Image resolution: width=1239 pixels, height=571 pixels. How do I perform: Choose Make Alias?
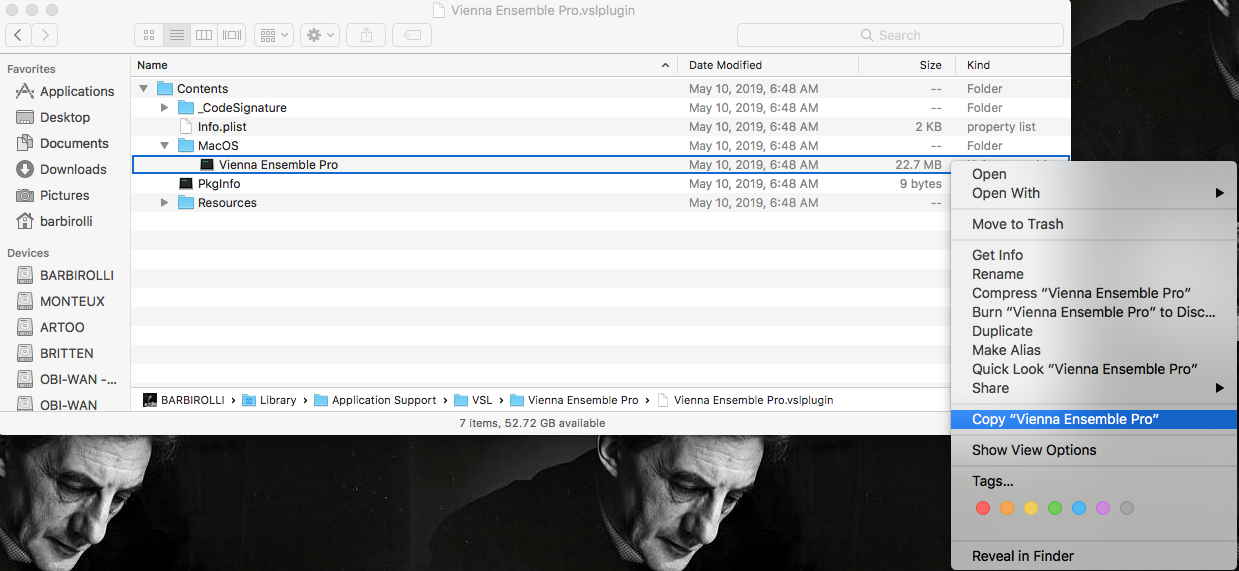tap(1094, 350)
